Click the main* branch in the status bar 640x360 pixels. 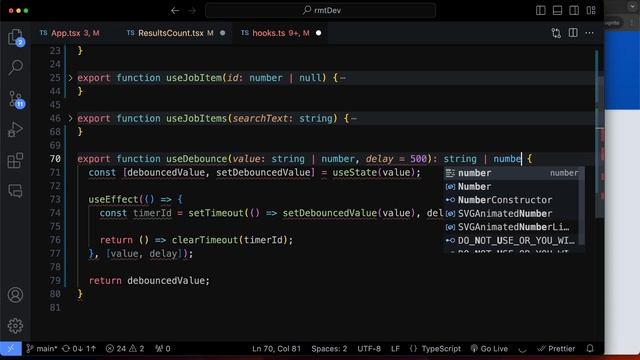[x=42, y=349]
